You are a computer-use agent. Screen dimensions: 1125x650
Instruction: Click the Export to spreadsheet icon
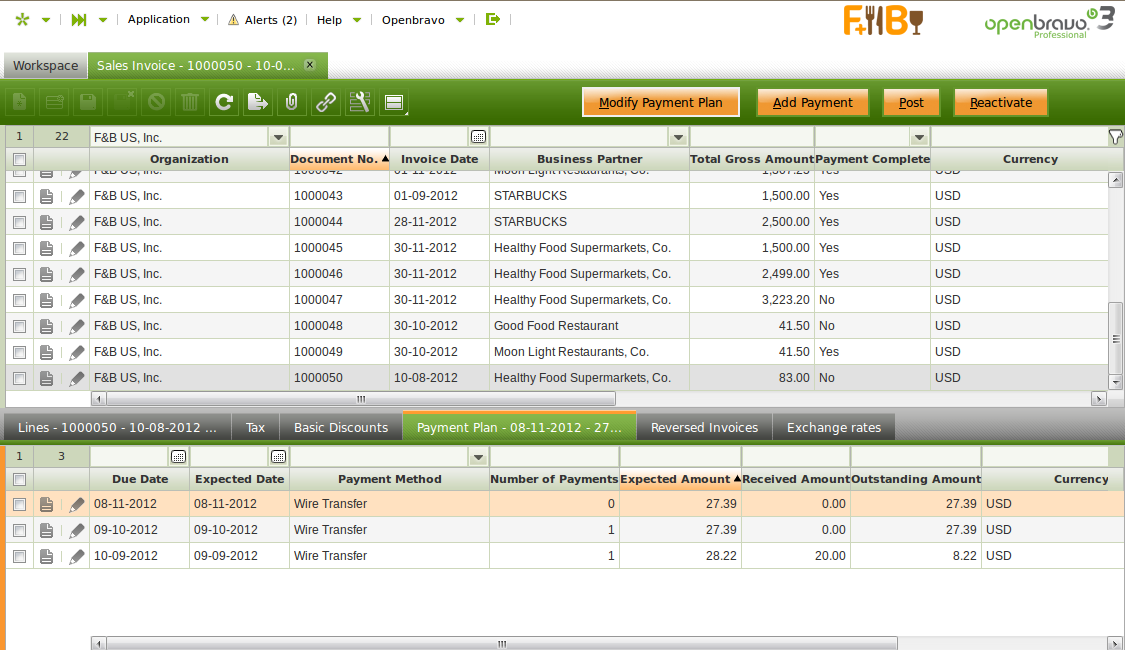[x=258, y=102]
